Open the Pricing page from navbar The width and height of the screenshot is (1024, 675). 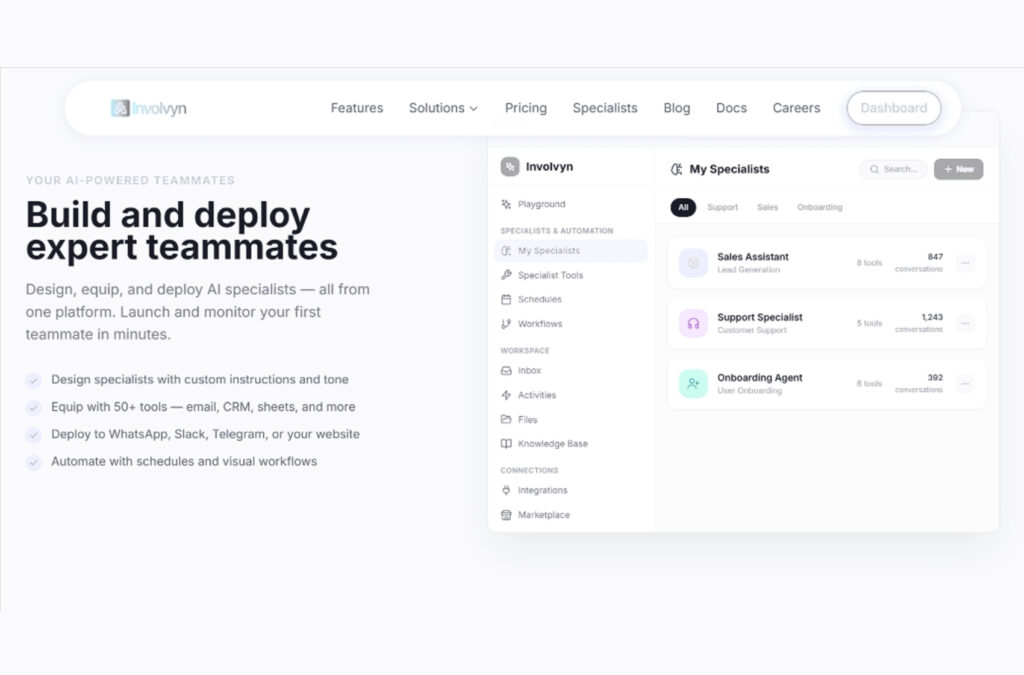pyautogui.click(x=525, y=108)
